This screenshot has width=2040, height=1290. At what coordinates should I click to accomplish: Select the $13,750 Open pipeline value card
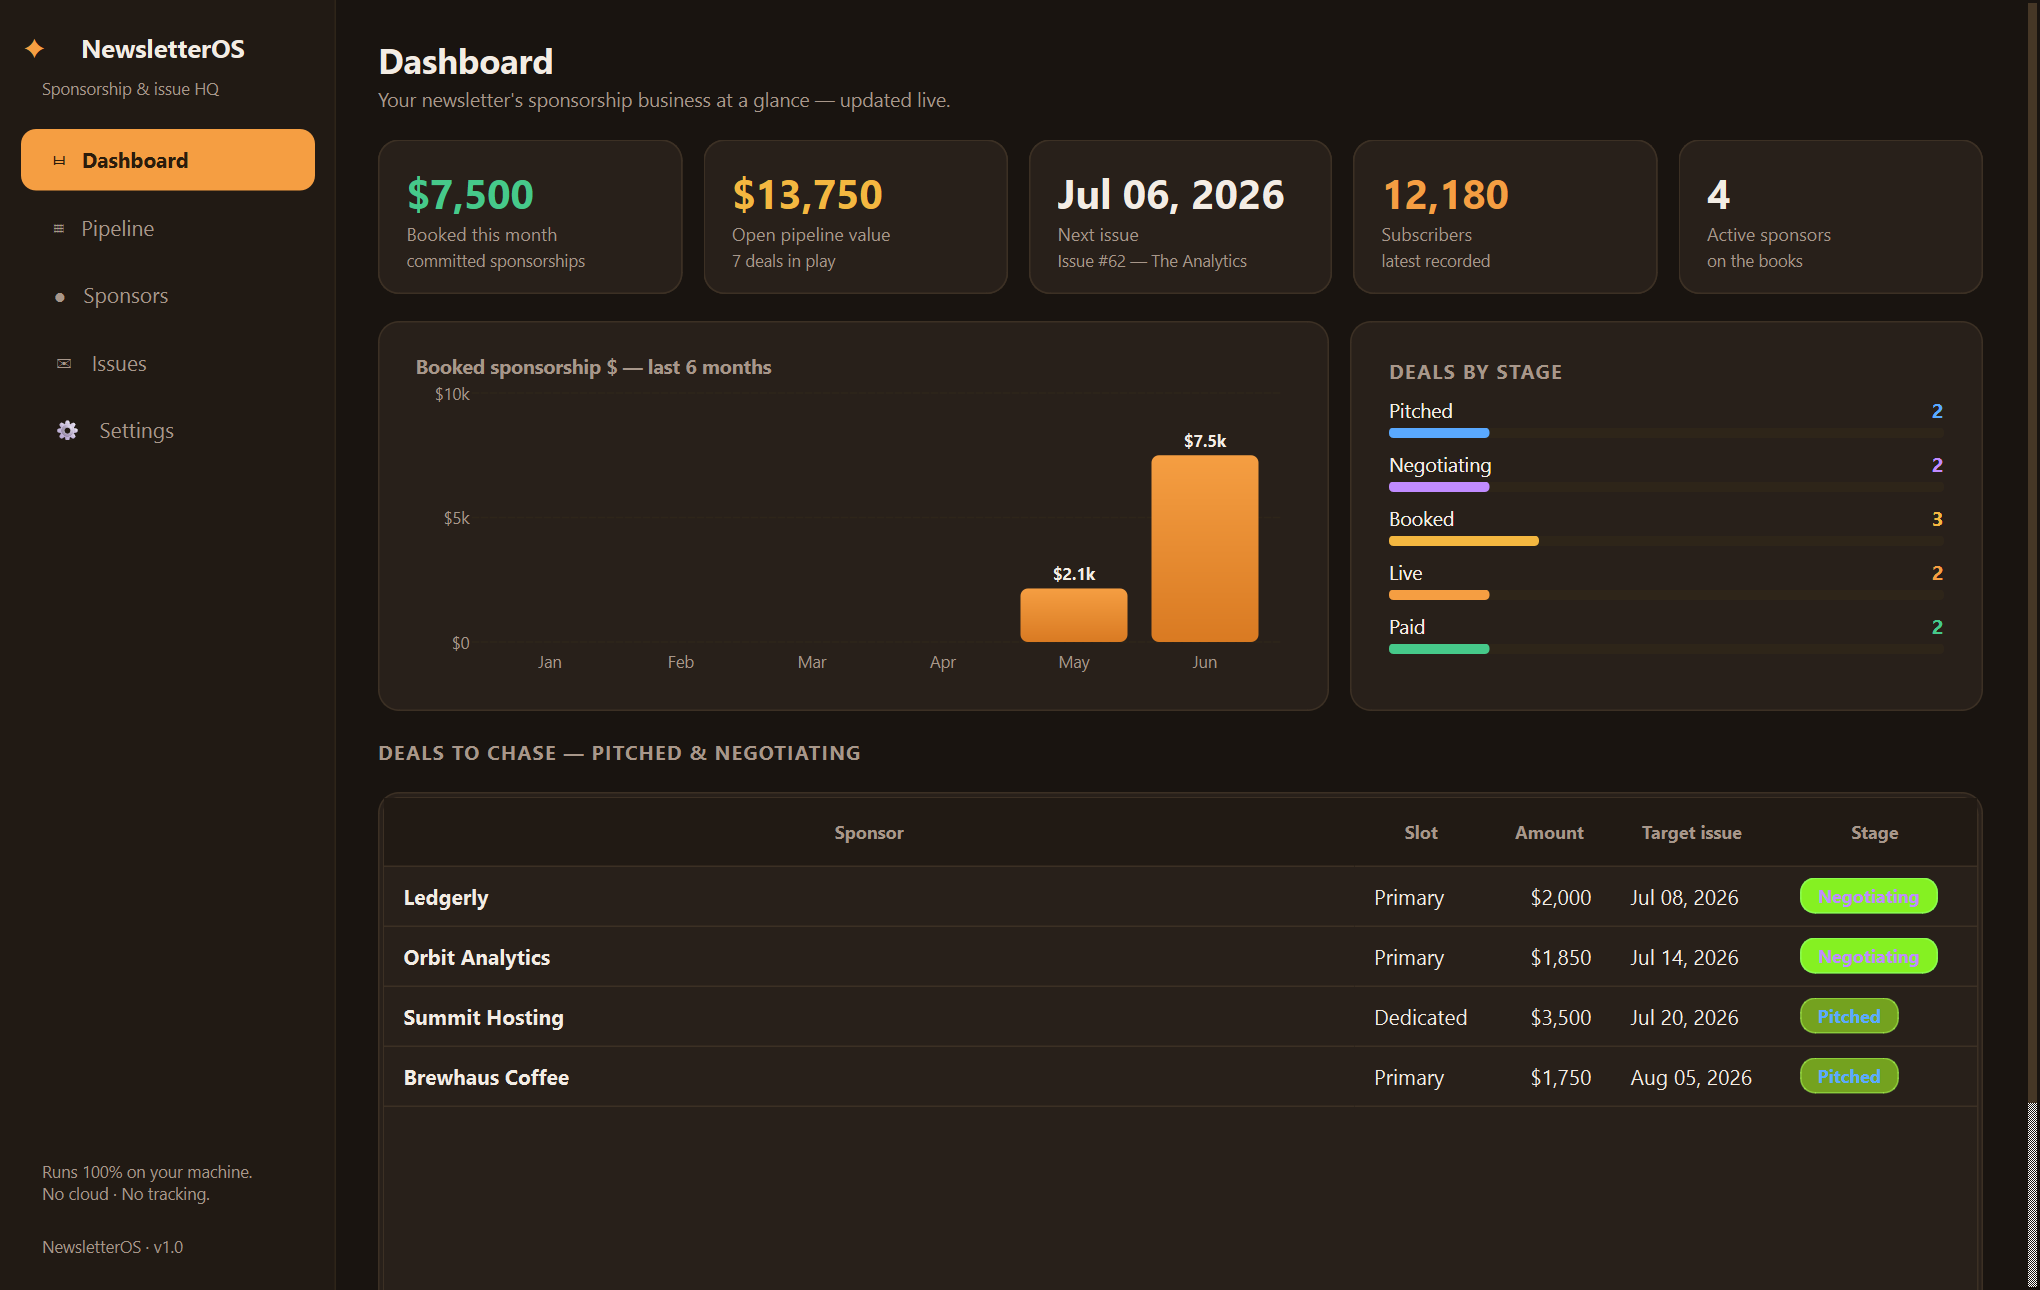click(x=855, y=217)
